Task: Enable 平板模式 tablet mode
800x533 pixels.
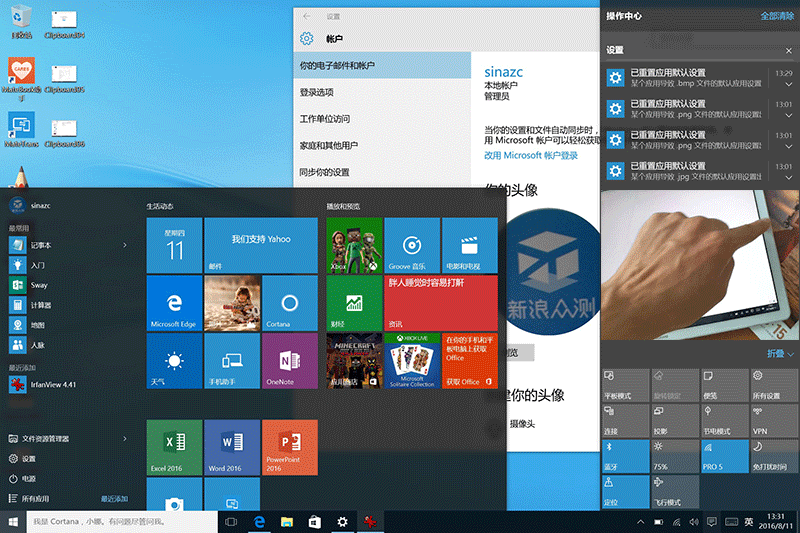Action: tap(624, 384)
